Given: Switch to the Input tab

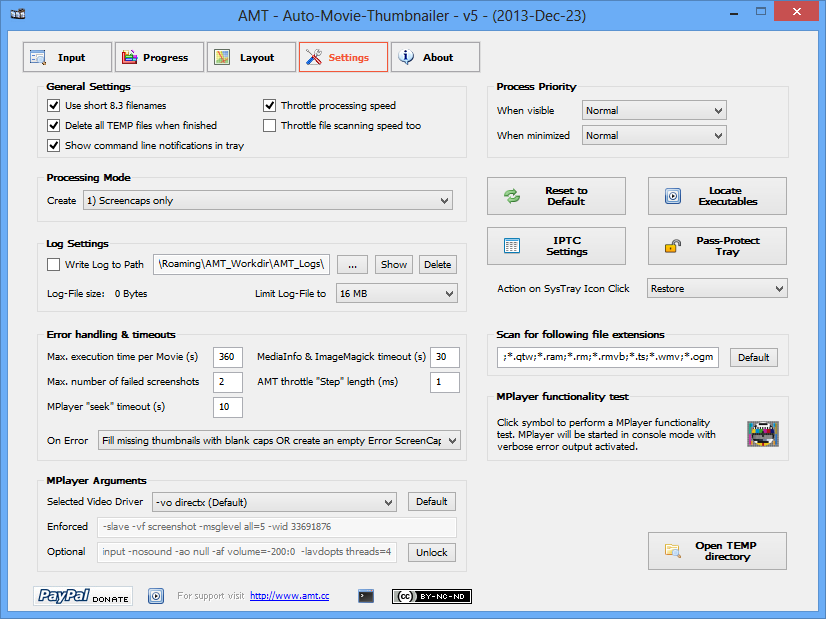Looking at the screenshot, I should [67, 57].
